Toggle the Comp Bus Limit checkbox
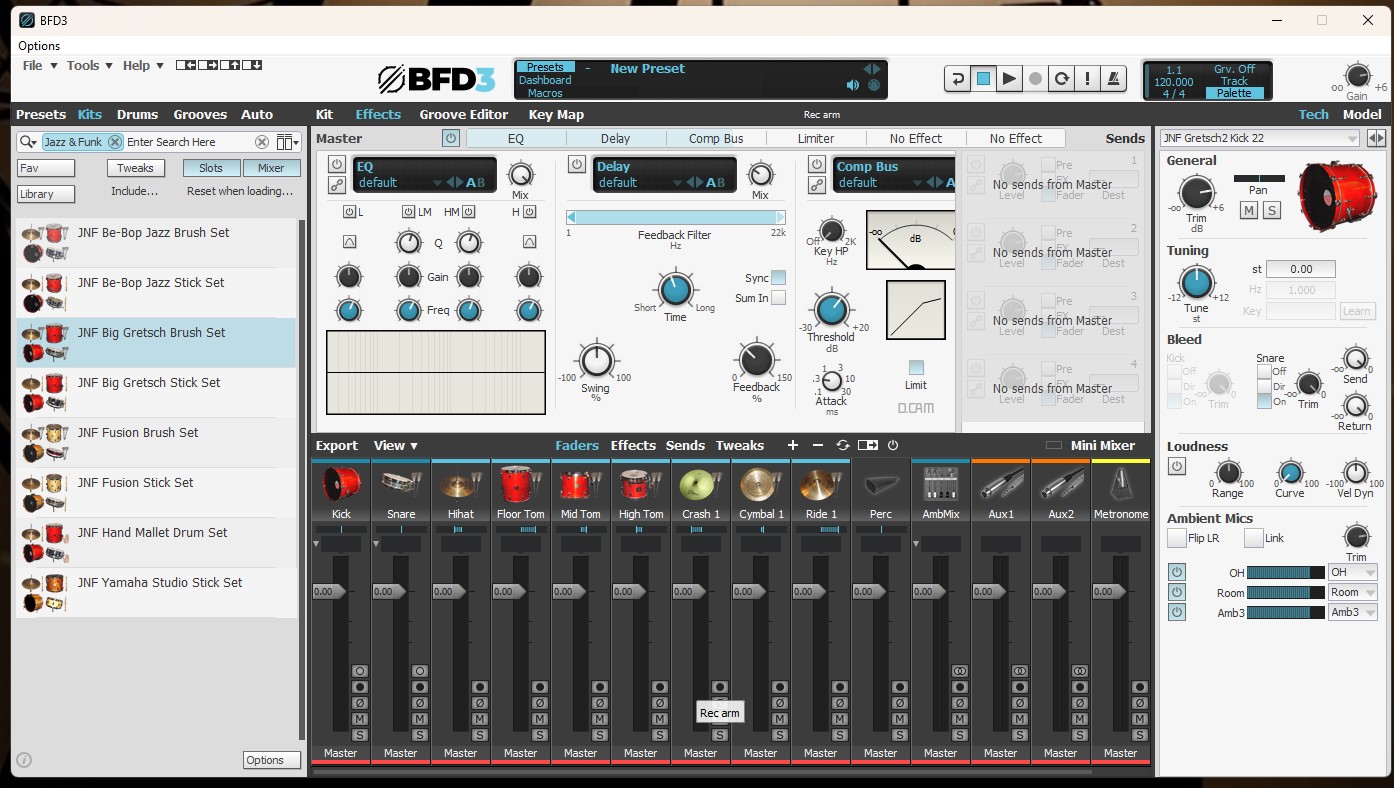 916,367
